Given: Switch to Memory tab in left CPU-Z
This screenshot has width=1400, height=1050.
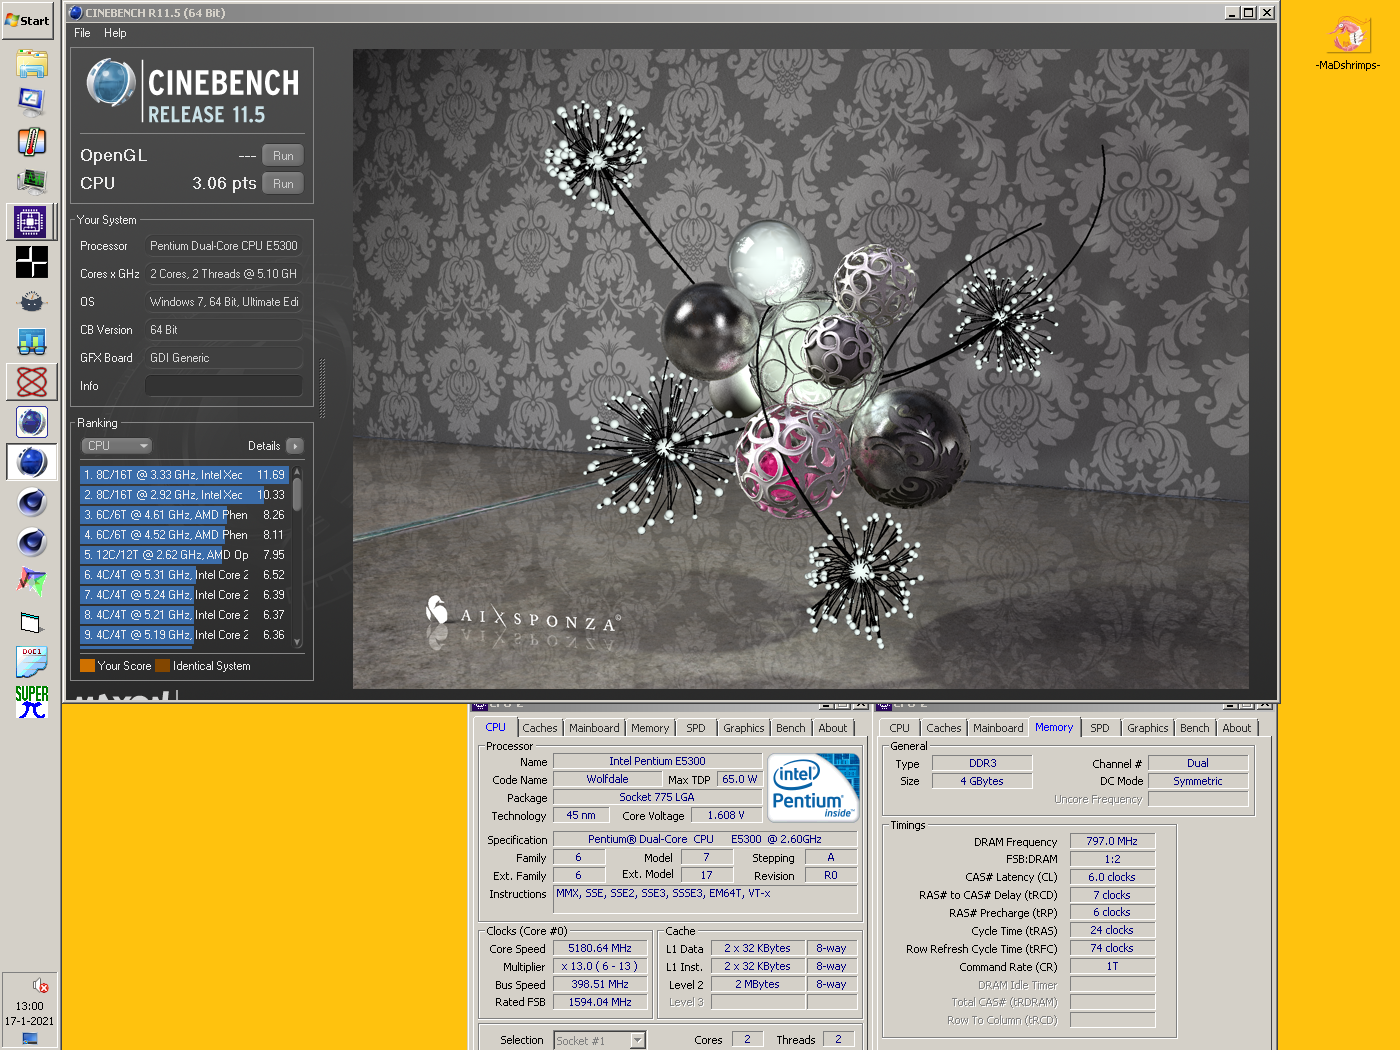Looking at the screenshot, I should click(x=650, y=728).
